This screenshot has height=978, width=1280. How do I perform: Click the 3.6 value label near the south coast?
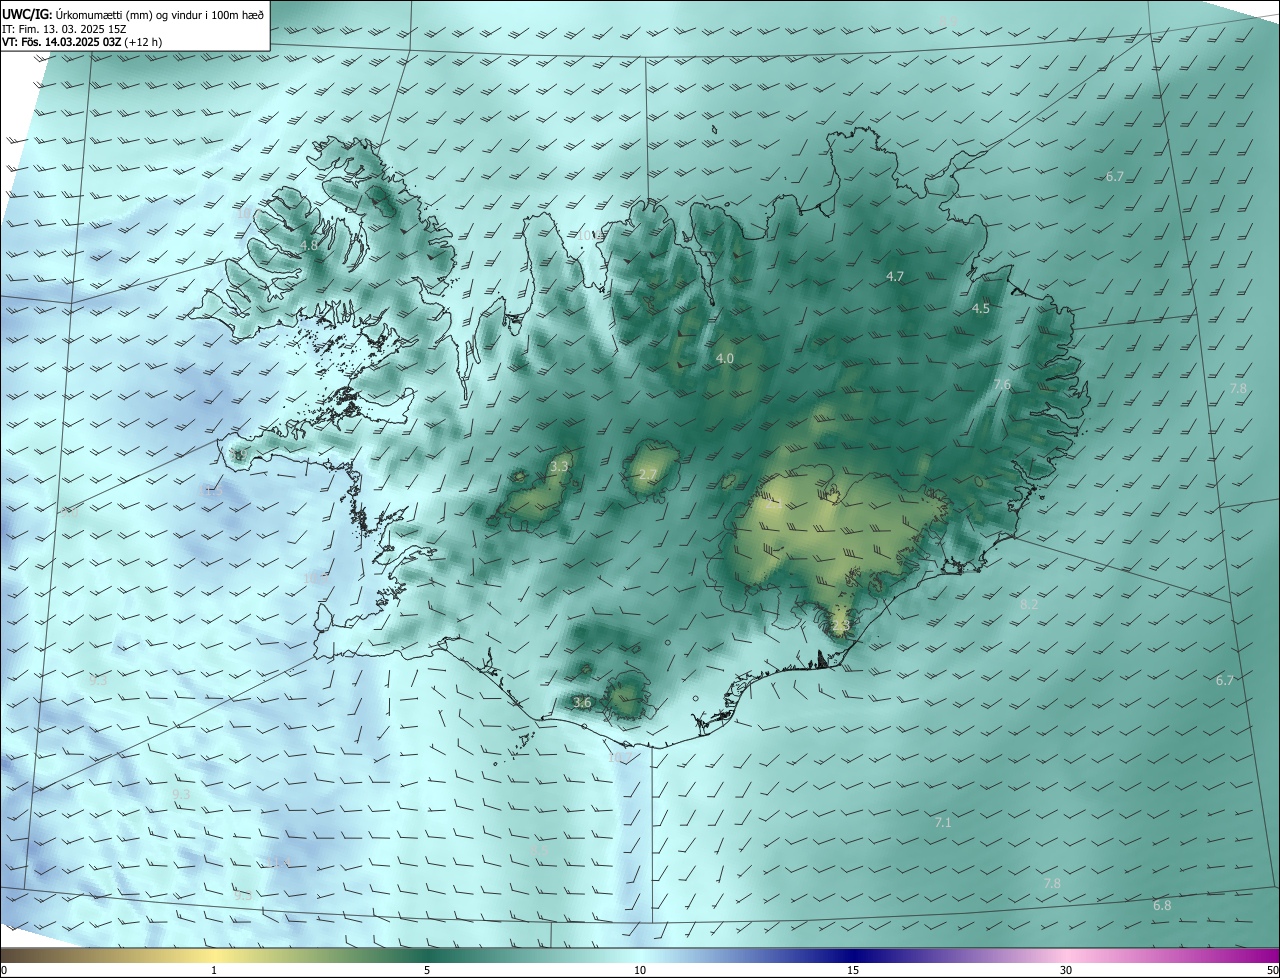tap(582, 703)
